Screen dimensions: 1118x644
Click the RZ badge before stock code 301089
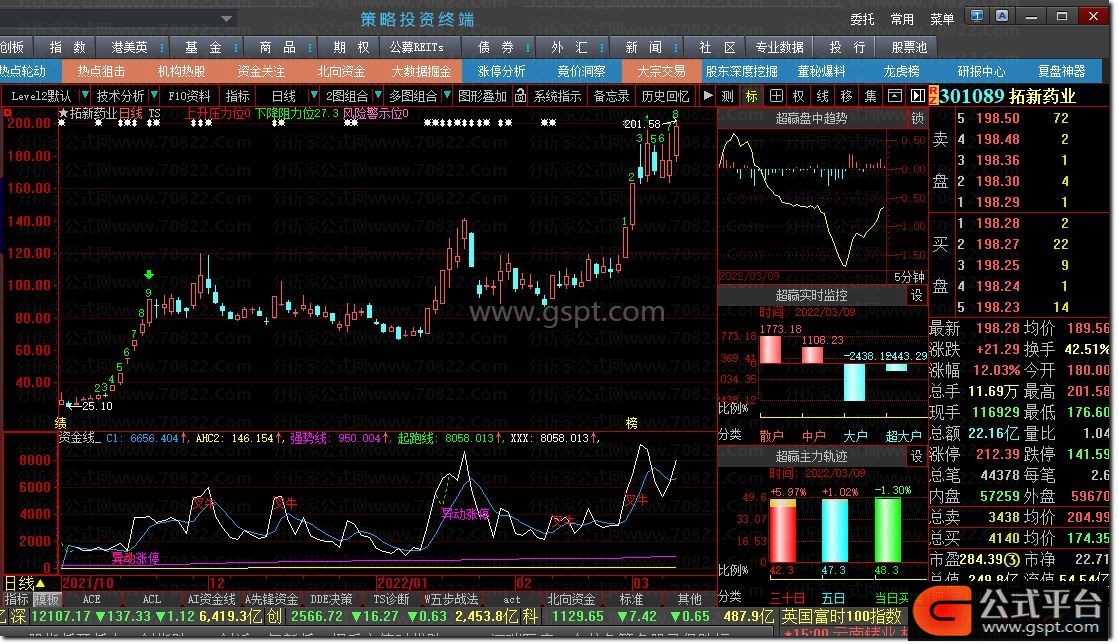[933, 96]
